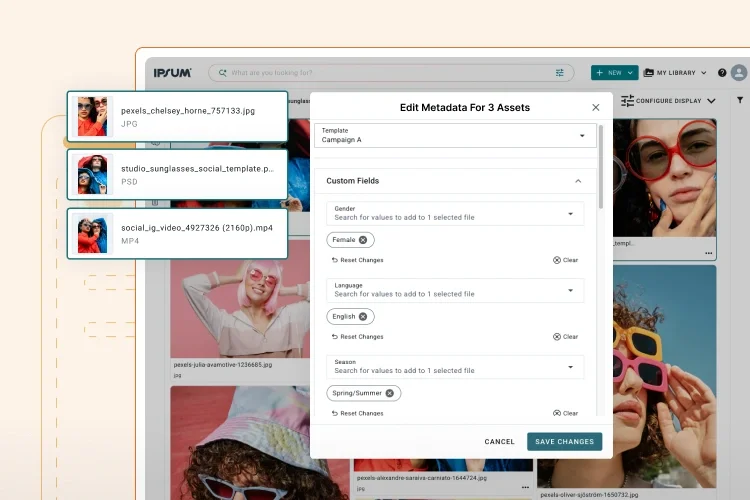Reset Changes under Language field

click(357, 336)
